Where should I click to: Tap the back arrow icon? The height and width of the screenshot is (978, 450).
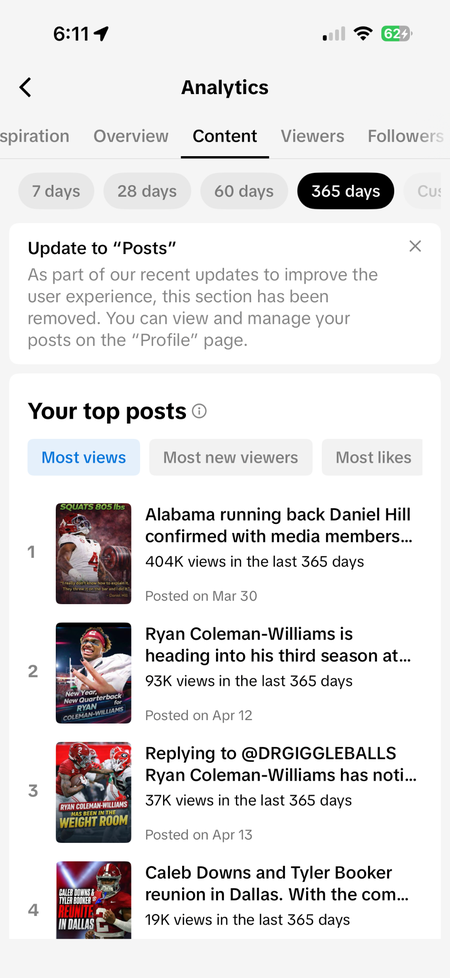tap(25, 87)
